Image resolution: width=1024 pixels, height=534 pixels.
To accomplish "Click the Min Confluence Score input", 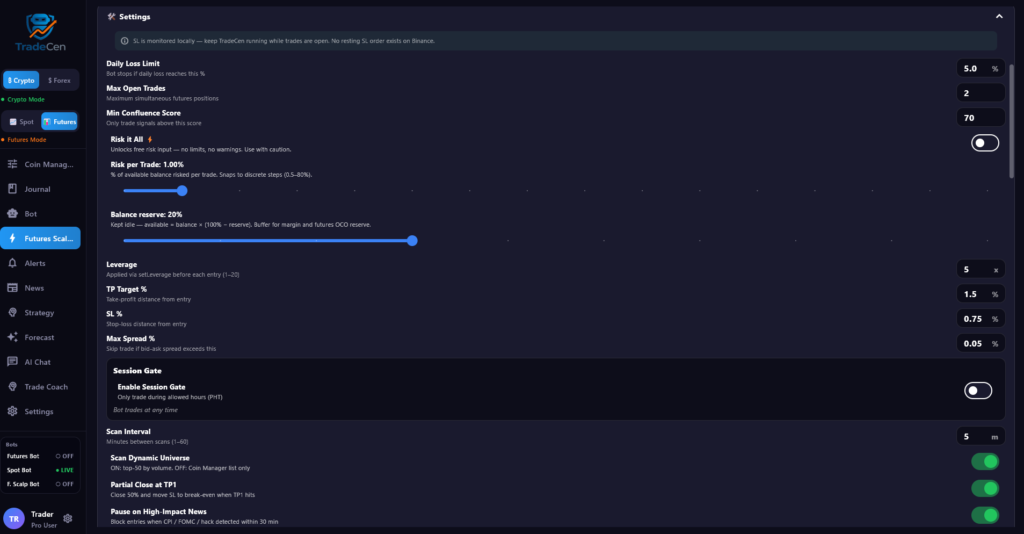I will pyautogui.click(x=980, y=118).
